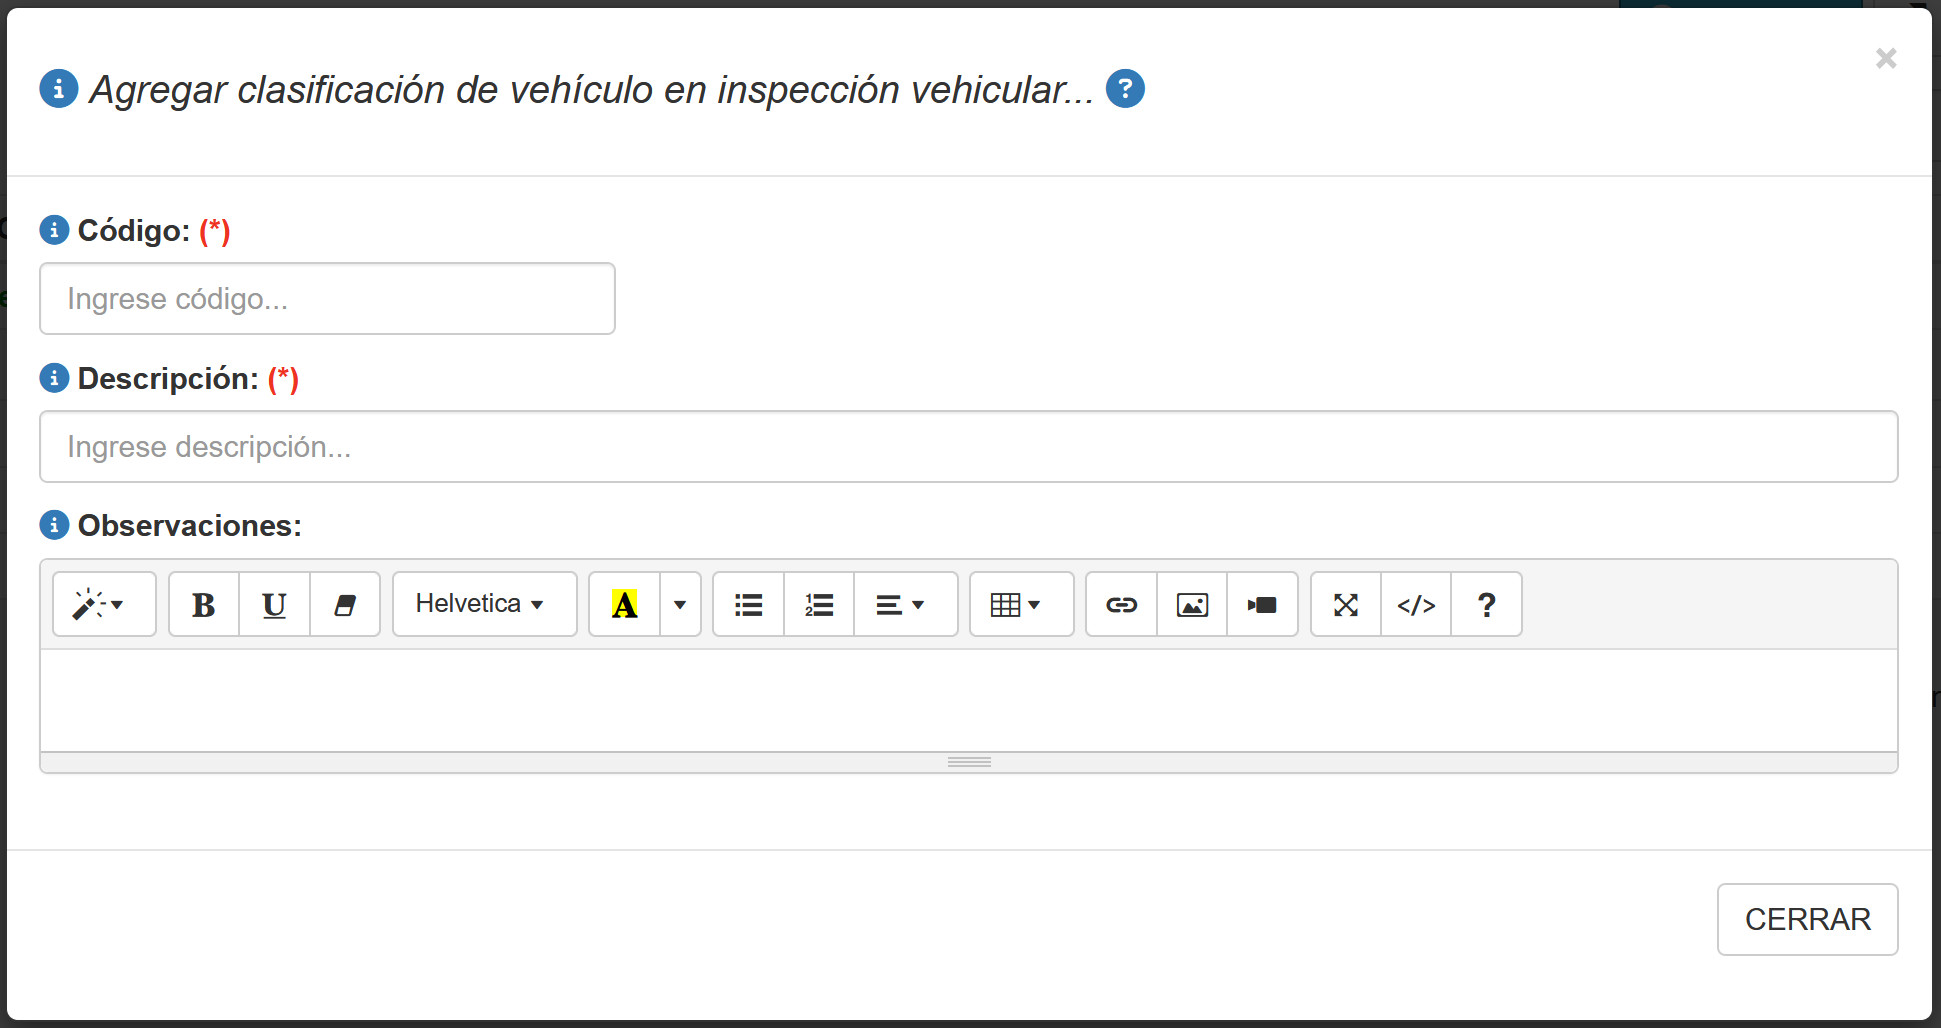Open the Helvetica font family dropdown

click(484, 604)
